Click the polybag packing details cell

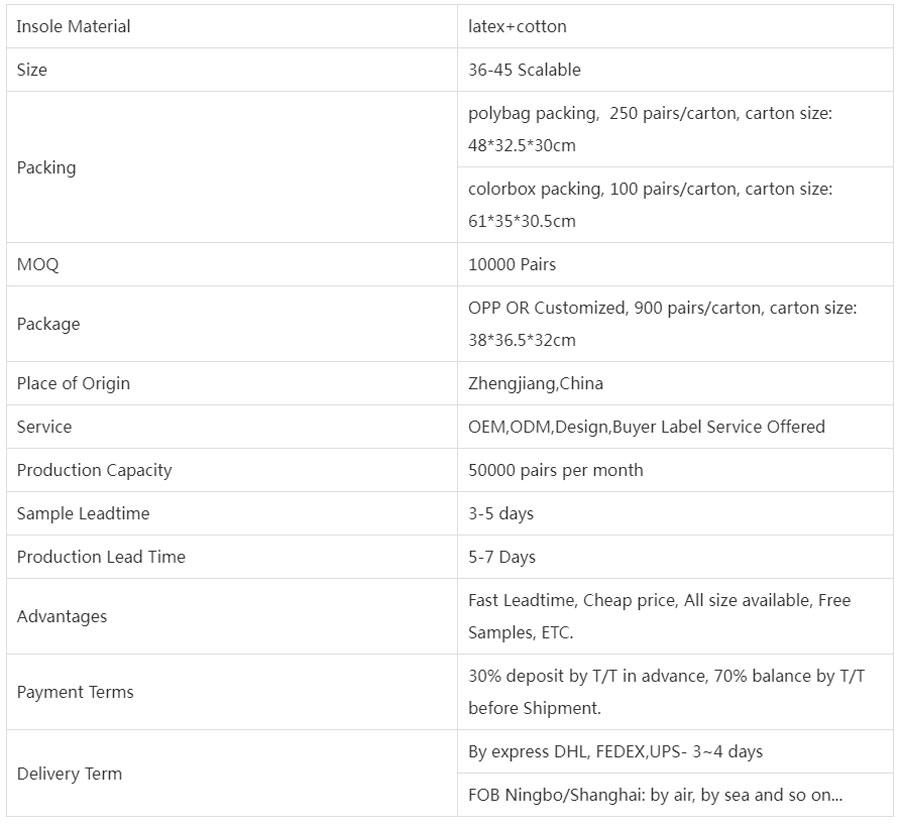pos(650,129)
